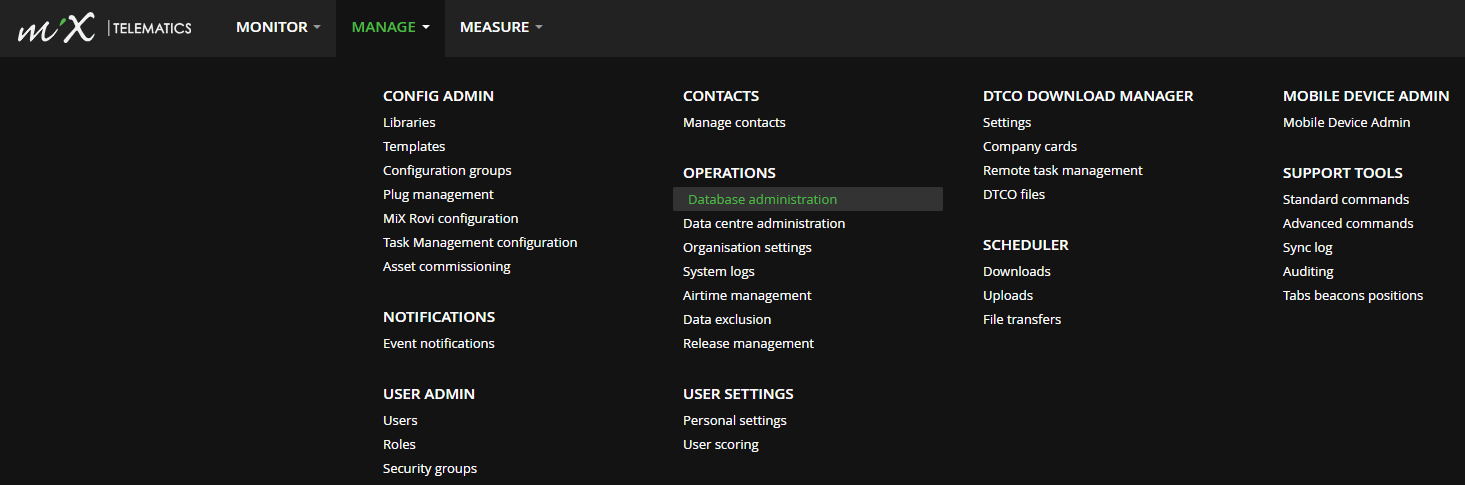Open Remote task management
The image size is (1465, 485).
1063,171
